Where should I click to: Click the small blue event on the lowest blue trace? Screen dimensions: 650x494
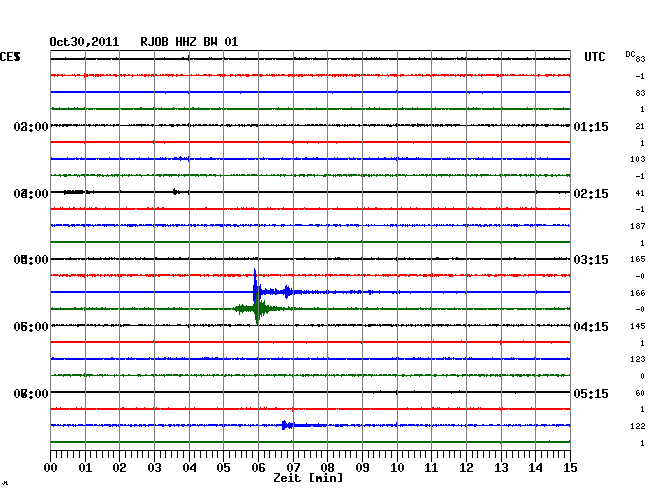pos(287,425)
